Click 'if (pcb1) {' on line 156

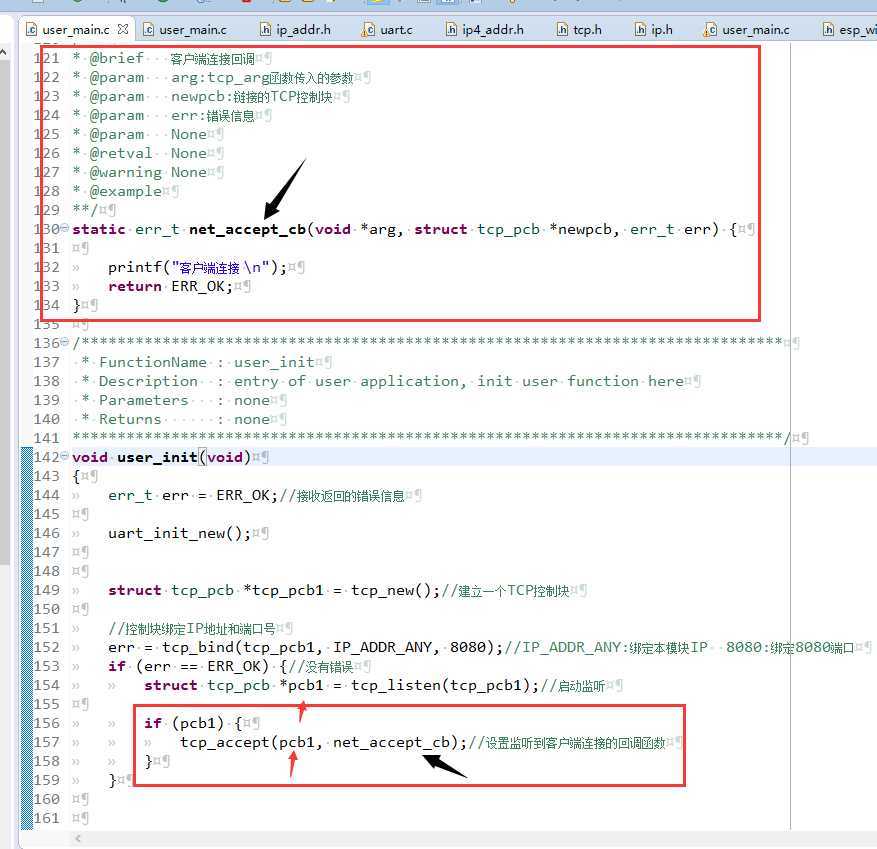point(193,724)
